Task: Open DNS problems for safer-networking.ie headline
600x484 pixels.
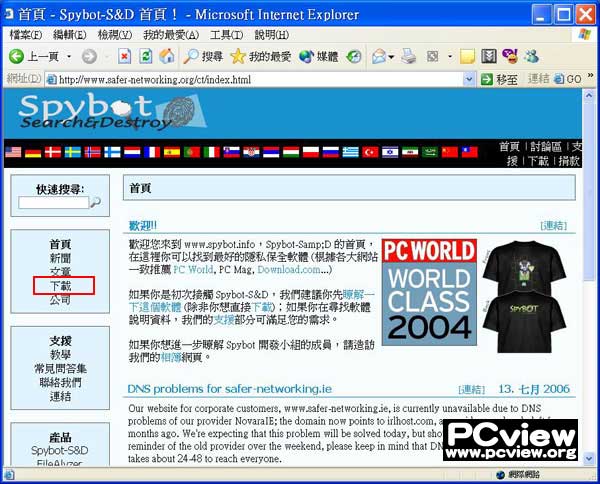Action: click(x=230, y=389)
